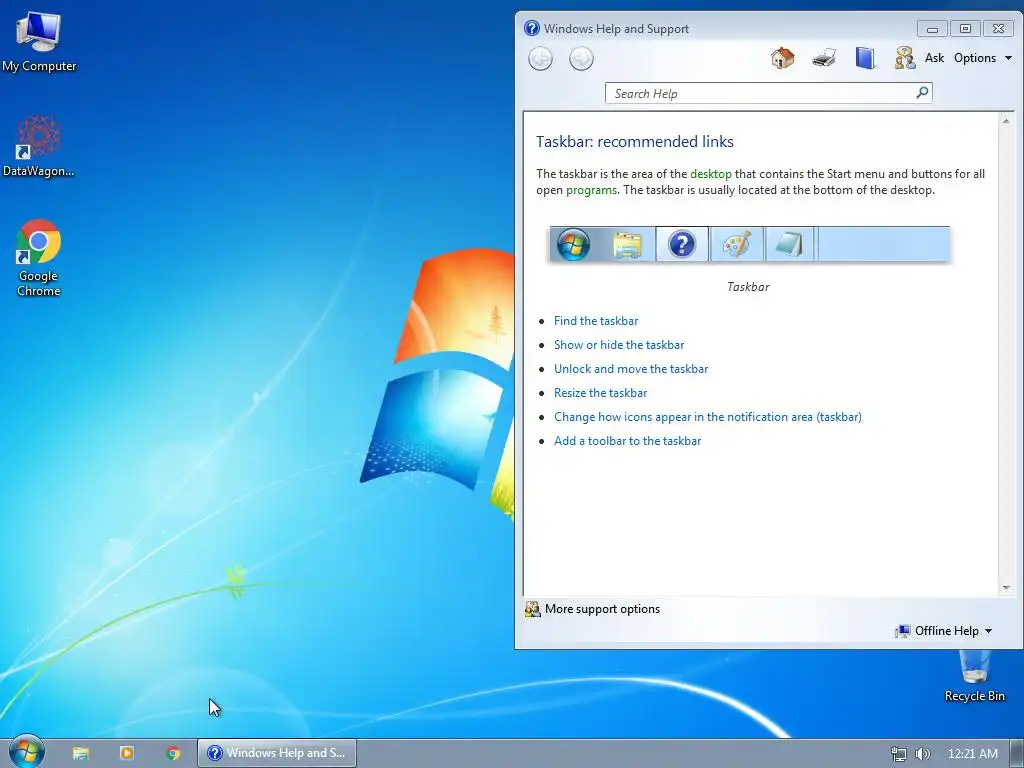This screenshot has height=768, width=1024.
Task: Click Windows Help taskbar button
Action: (277, 753)
